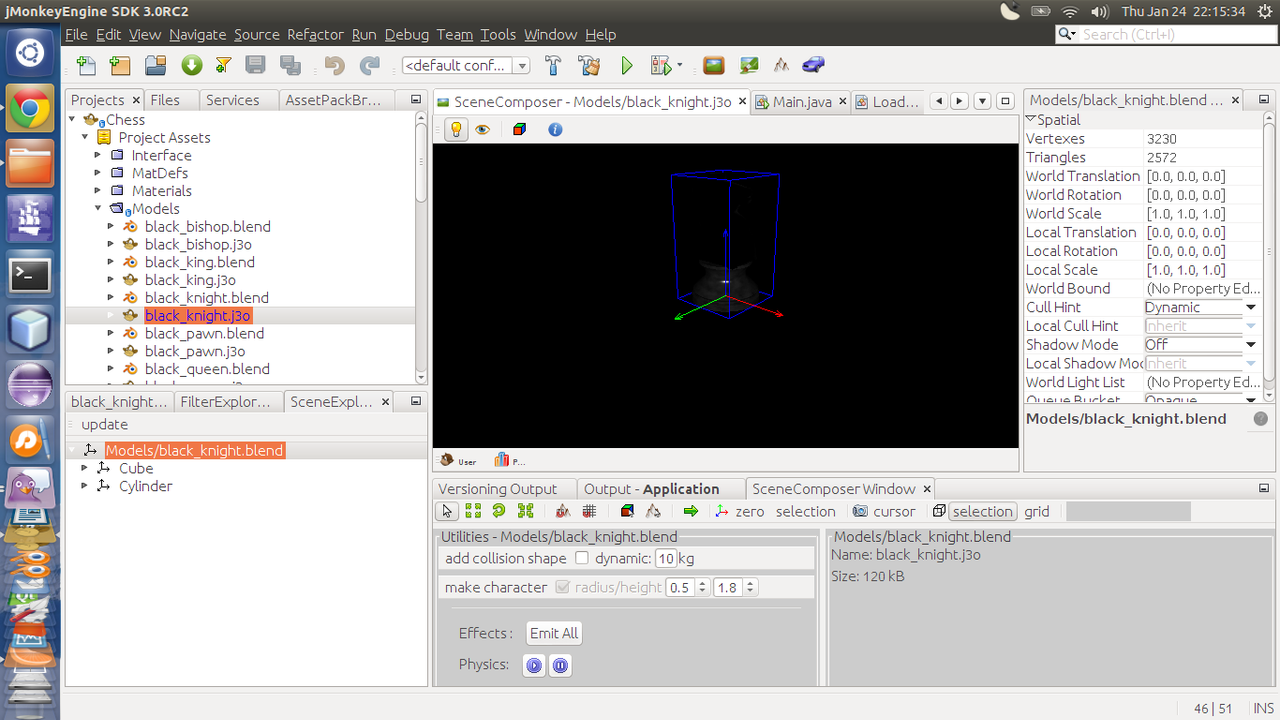Viewport: 1280px width, 720px height.
Task: Click the physics play button
Action: [534, 665]
